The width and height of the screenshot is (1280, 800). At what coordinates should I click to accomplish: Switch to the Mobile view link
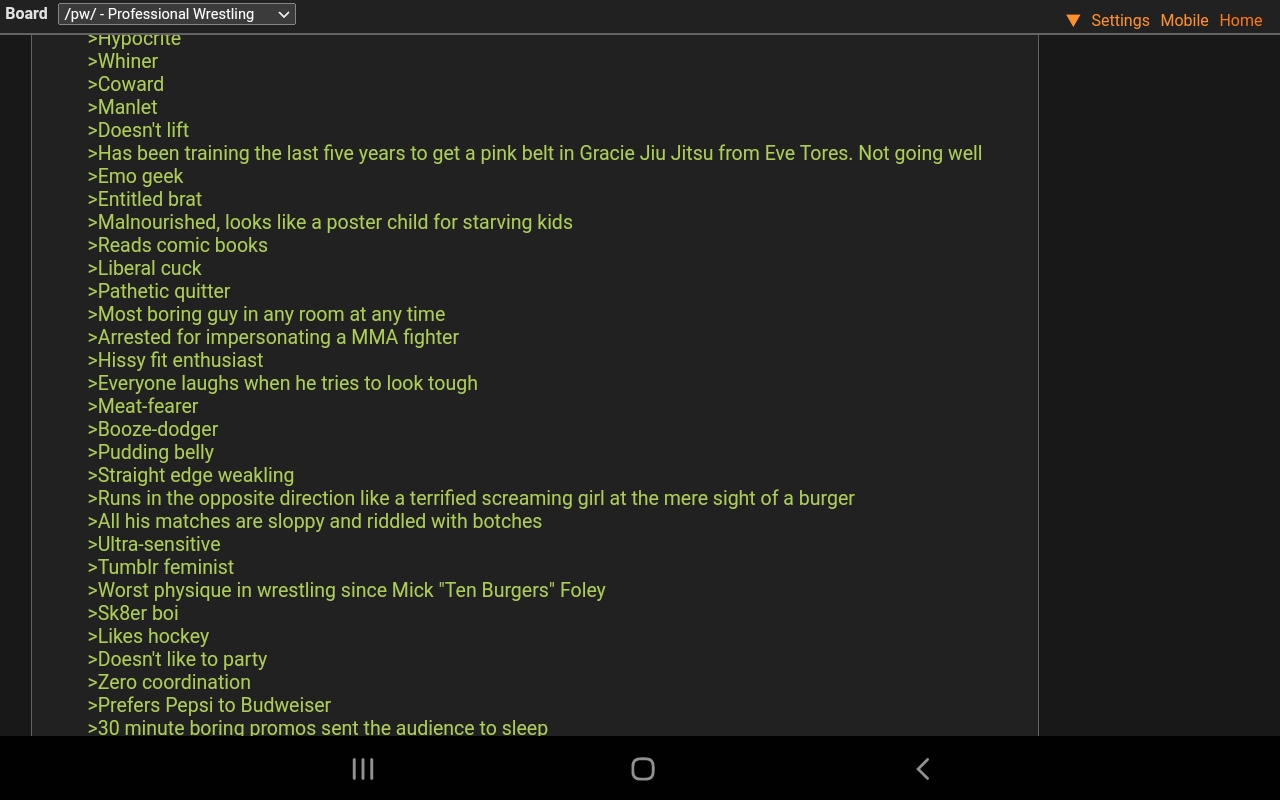point(1184,20)
